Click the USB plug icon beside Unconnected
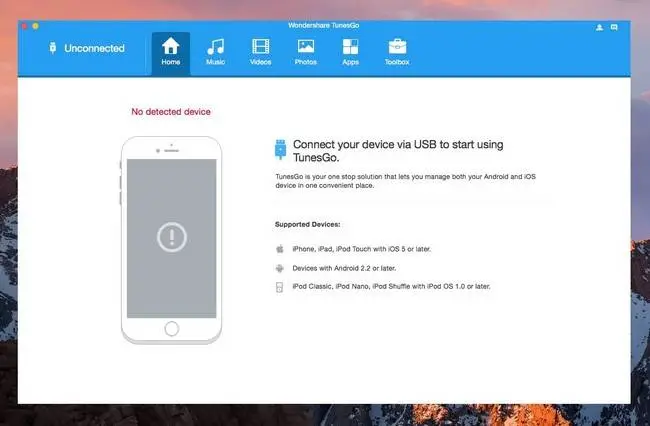650x426 pixels. click(53, 48)
